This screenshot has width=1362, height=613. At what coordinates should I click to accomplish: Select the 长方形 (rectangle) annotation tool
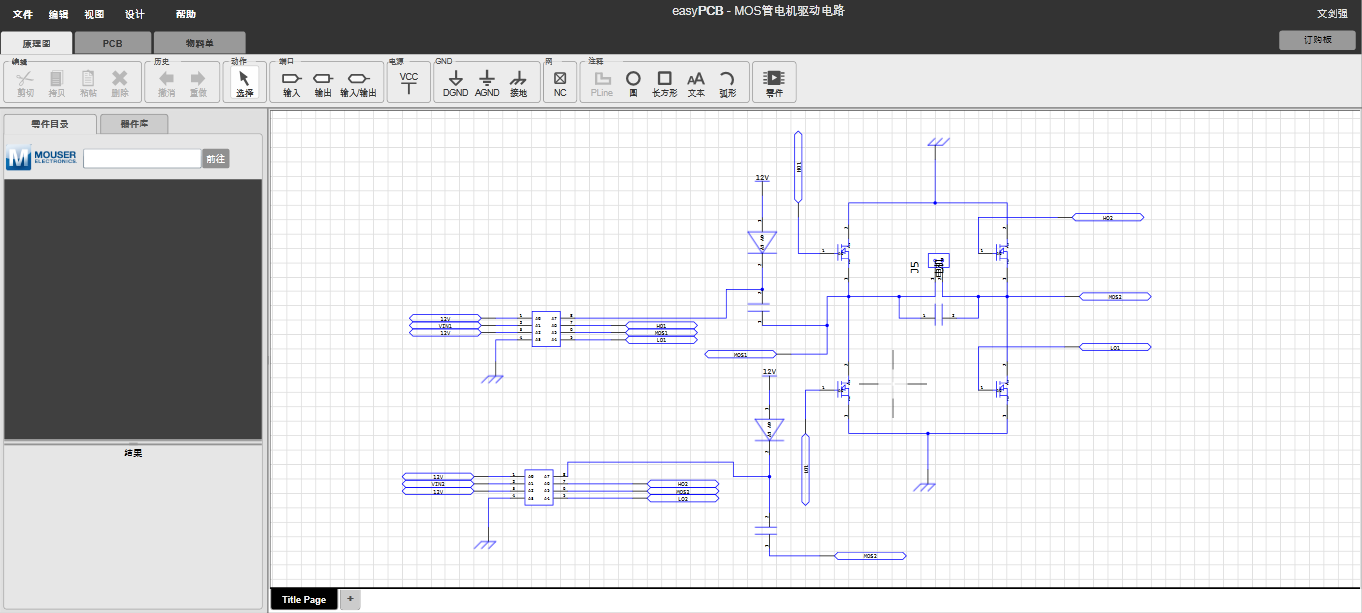[665, 83]
